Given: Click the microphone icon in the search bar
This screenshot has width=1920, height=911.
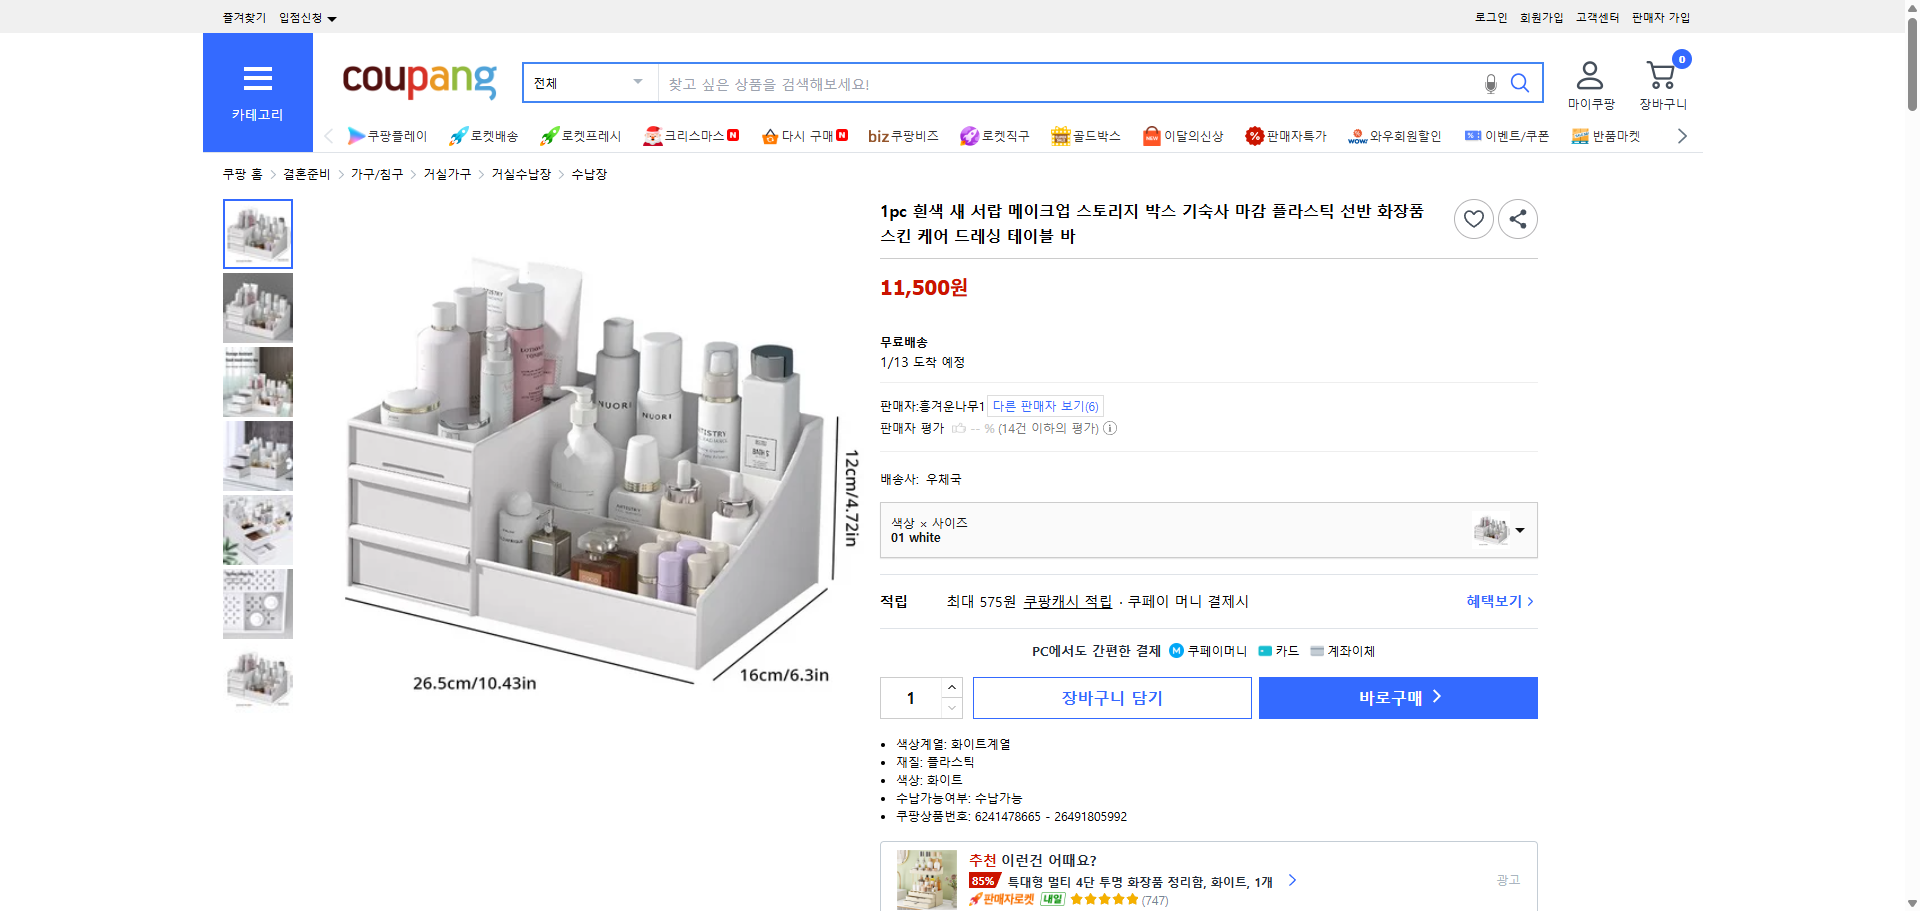Looking at the screenshot, I should [1489, 84].
